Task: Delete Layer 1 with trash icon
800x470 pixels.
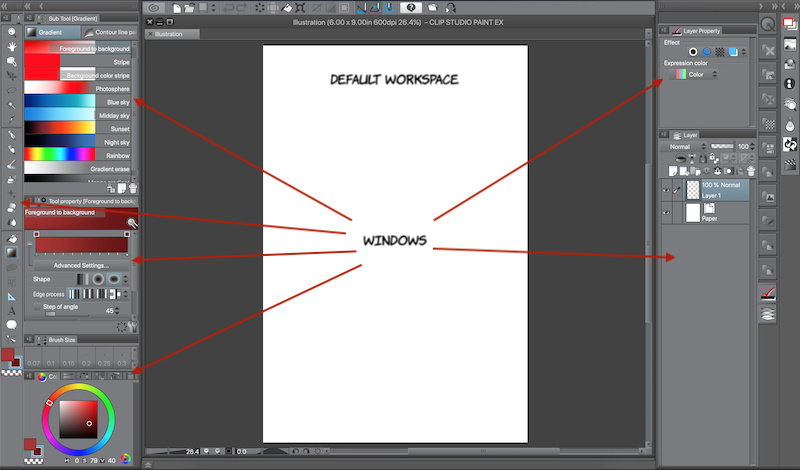Action: (x=751, y=171)
